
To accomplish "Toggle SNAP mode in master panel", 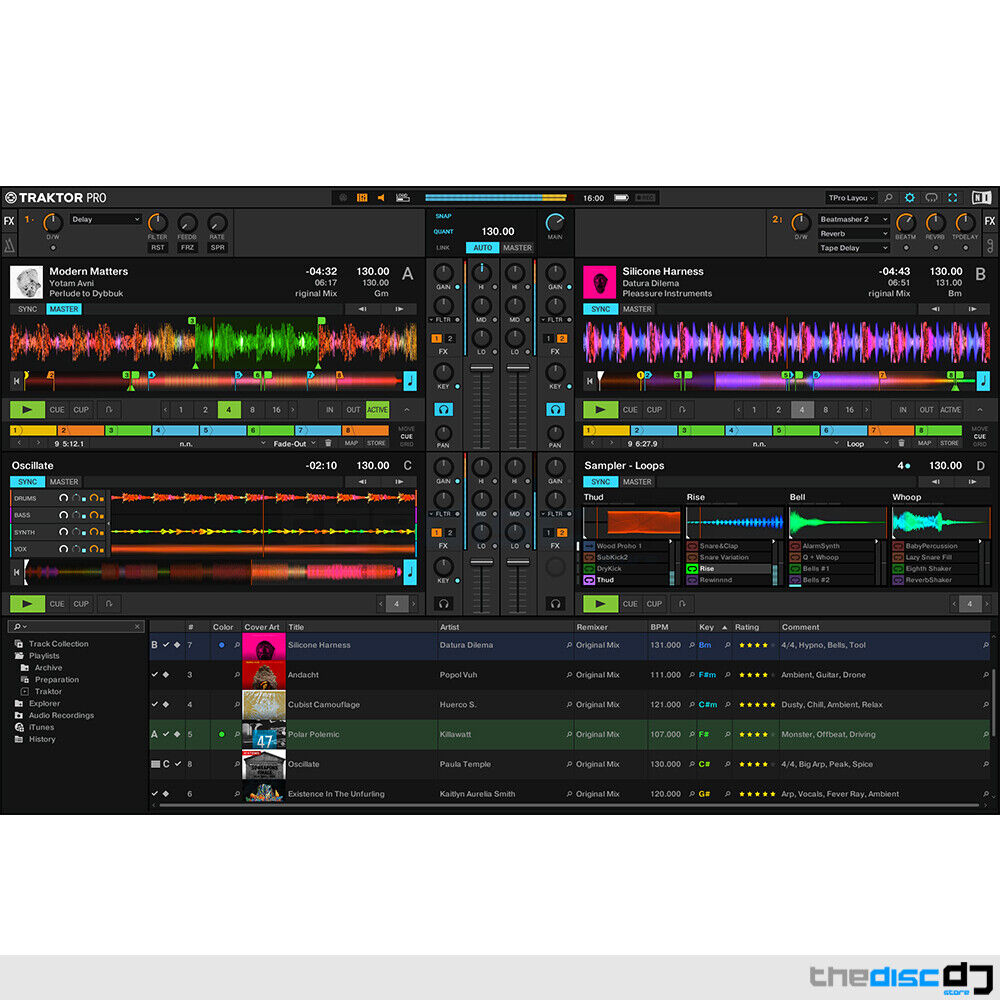I will 443,216.
